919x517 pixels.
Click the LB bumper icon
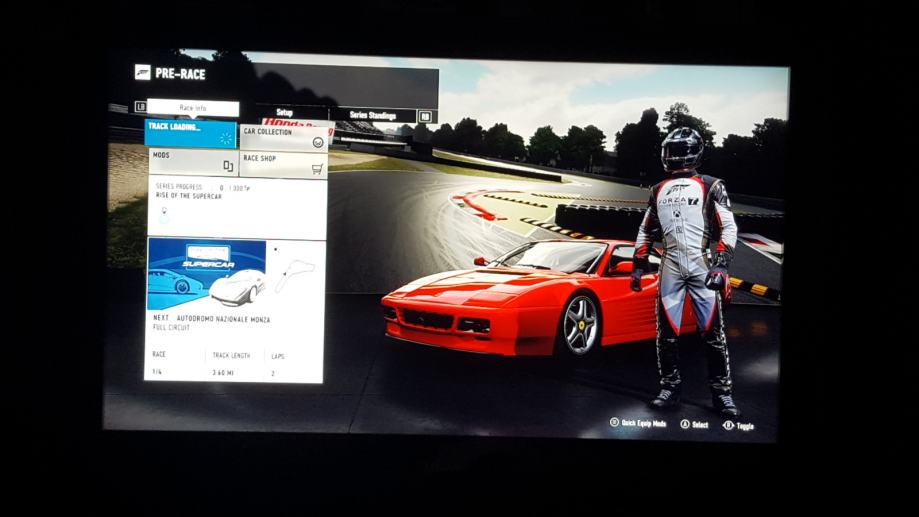140,106
